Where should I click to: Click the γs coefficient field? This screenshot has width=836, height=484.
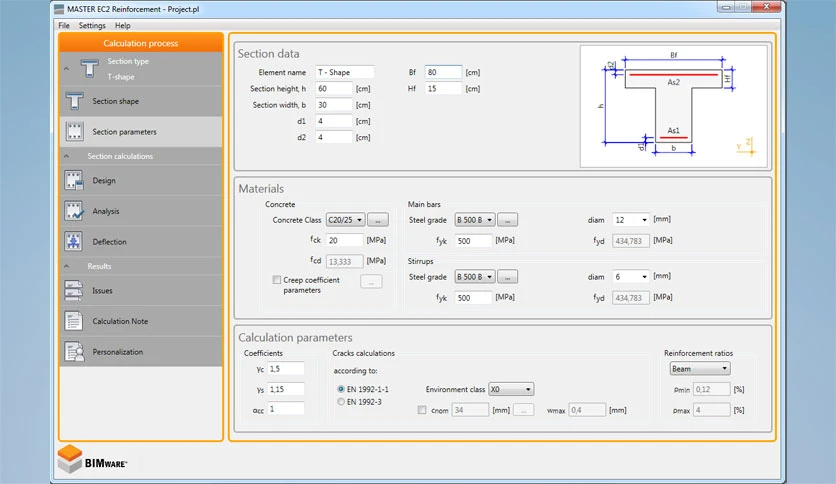[x=286, y=389]
